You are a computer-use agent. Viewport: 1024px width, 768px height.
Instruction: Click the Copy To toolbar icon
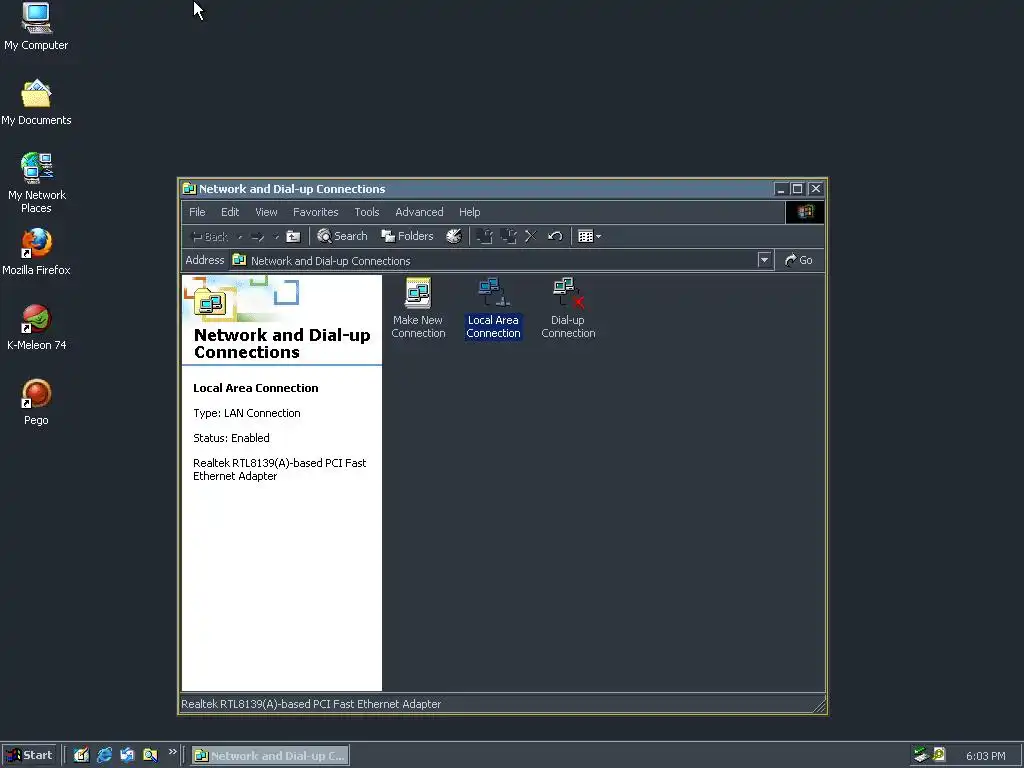(x=508, y=236)
